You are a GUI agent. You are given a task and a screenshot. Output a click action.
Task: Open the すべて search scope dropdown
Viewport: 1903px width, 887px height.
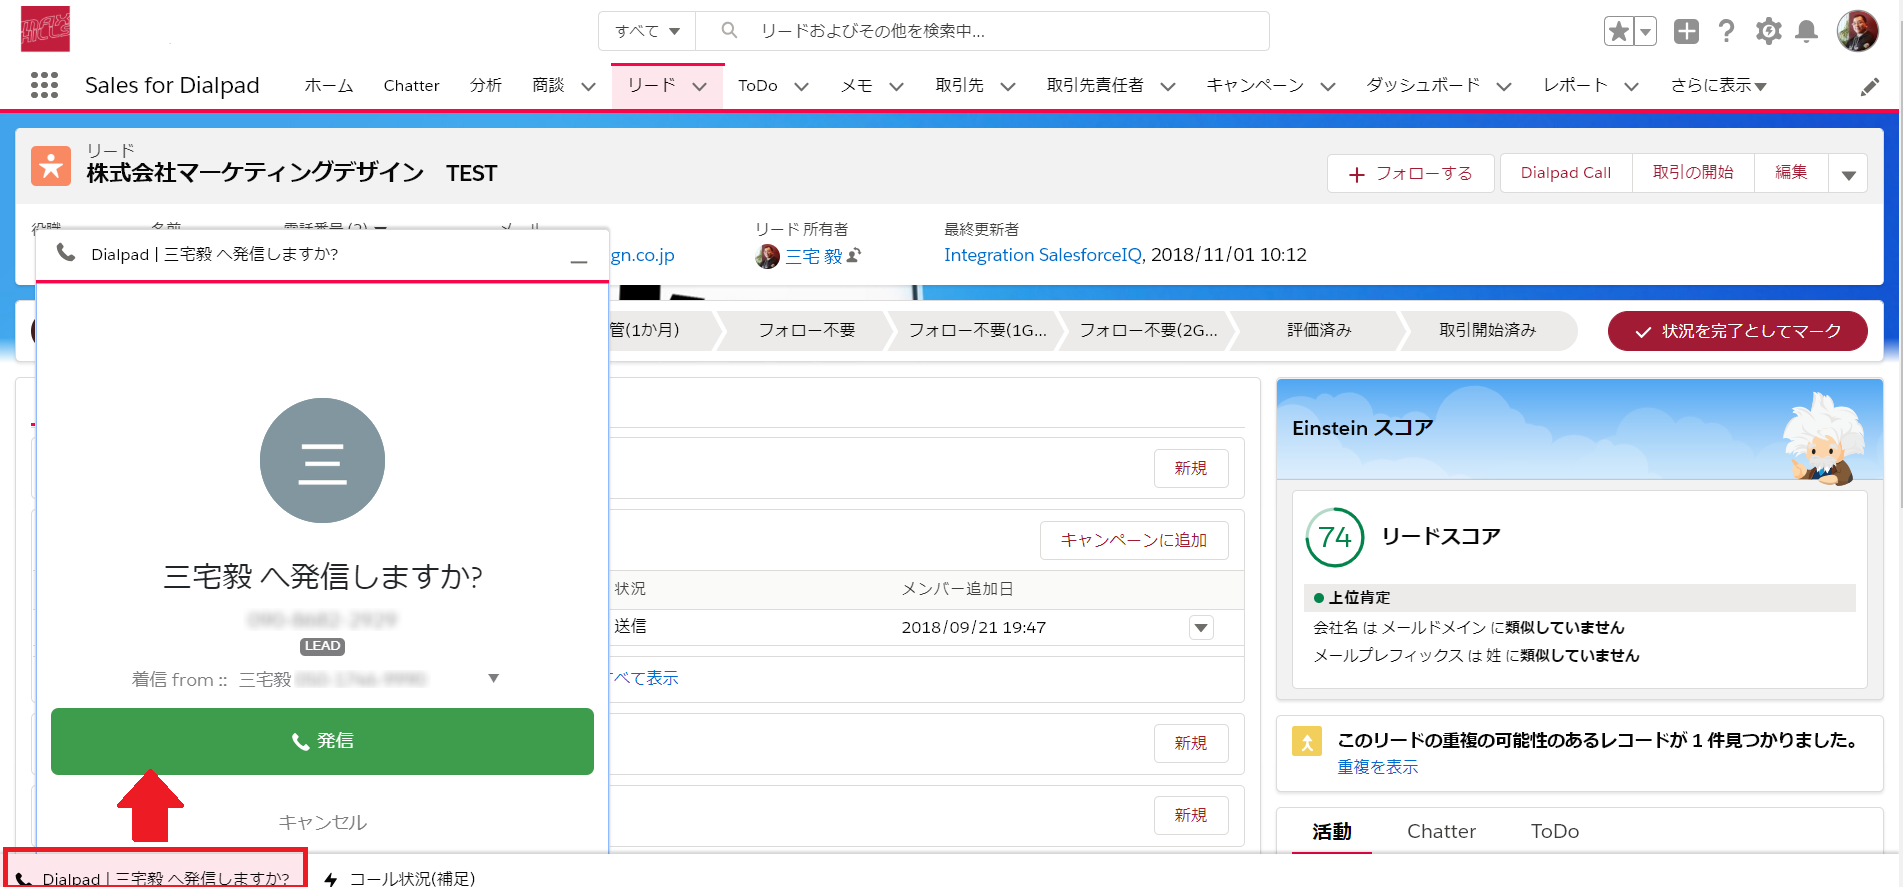(647, 31)
